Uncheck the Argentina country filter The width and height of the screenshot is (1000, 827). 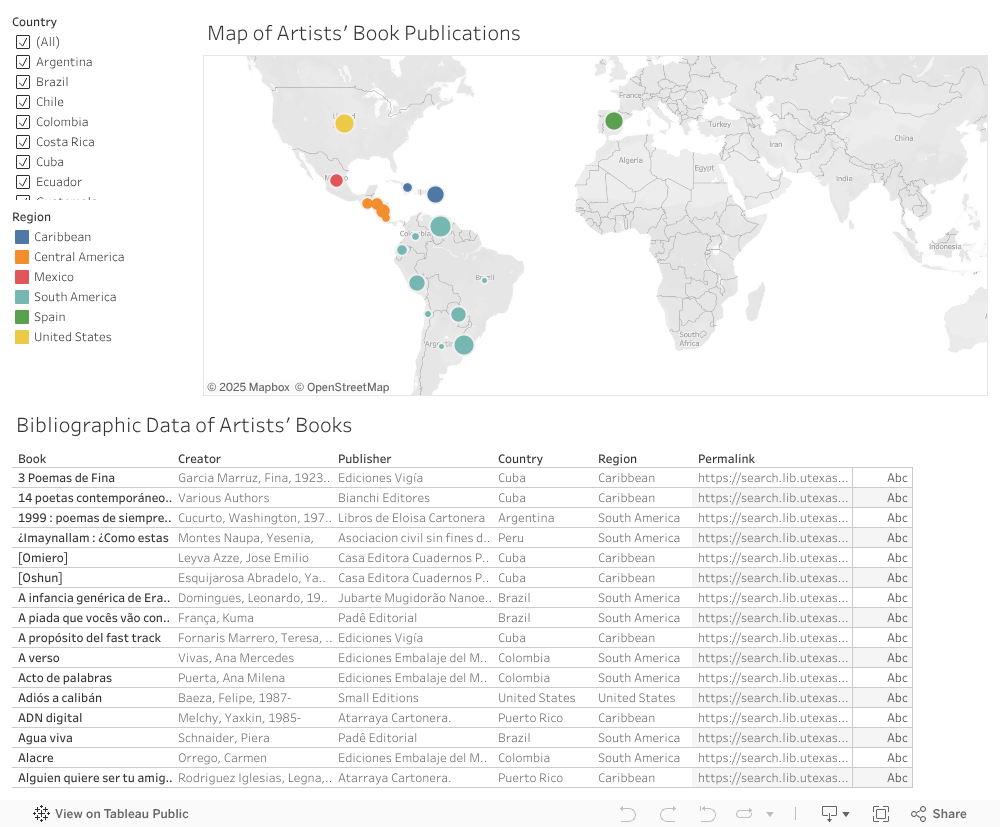(x=23, y=62)
